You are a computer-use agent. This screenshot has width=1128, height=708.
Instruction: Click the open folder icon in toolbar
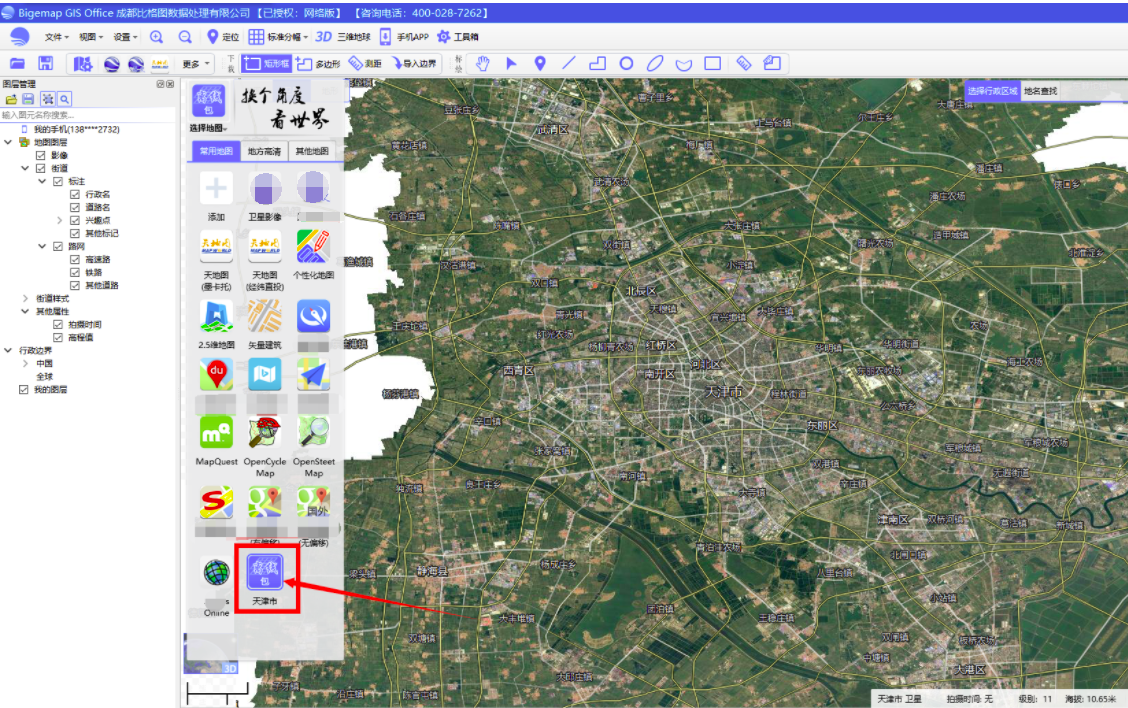point(17,63)
